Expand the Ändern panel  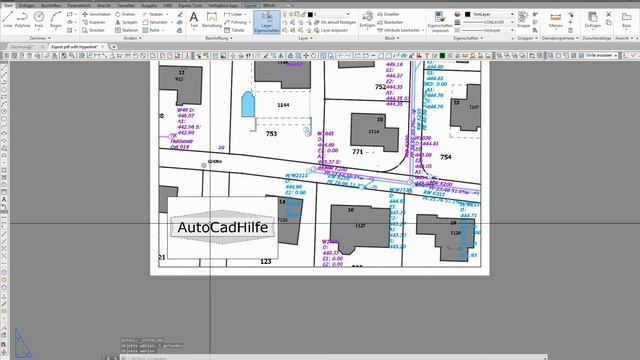[x=133, y=38]
